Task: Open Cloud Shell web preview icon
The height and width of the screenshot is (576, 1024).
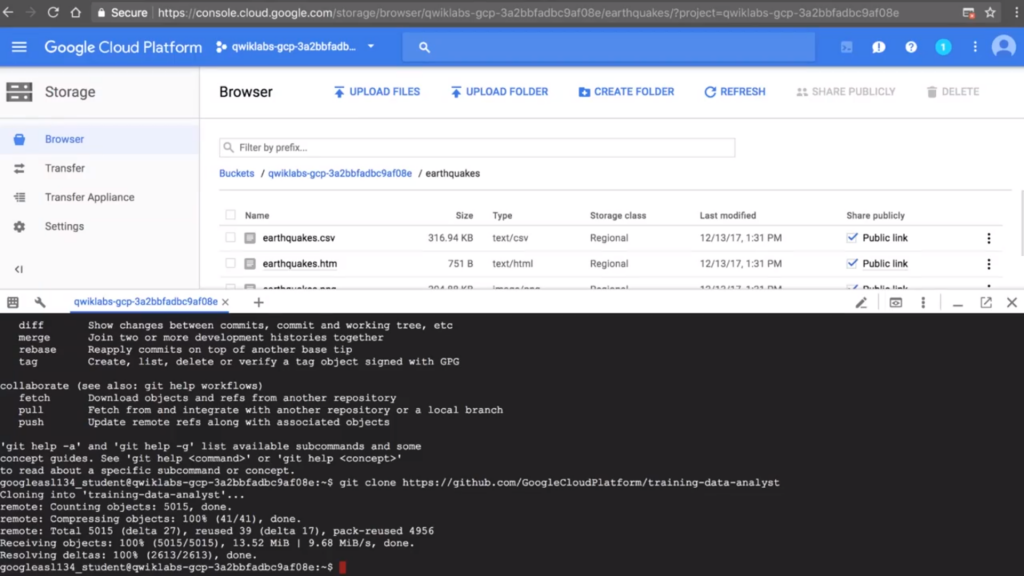Action: point(895,302)
